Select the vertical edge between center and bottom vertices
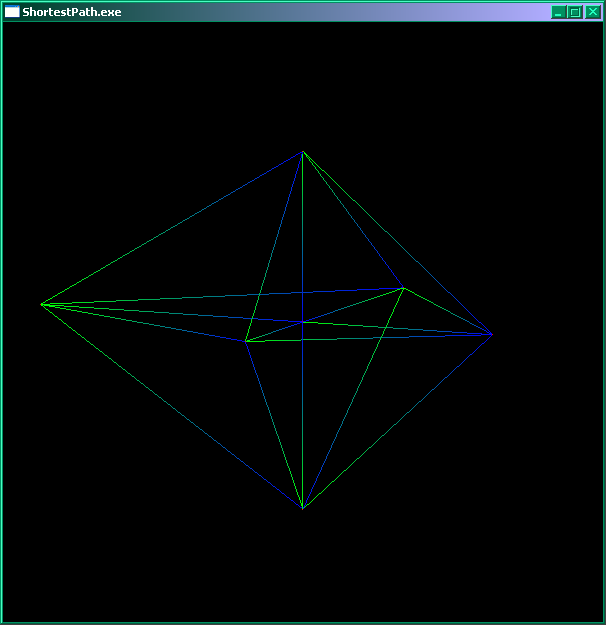 pos(303,415)
